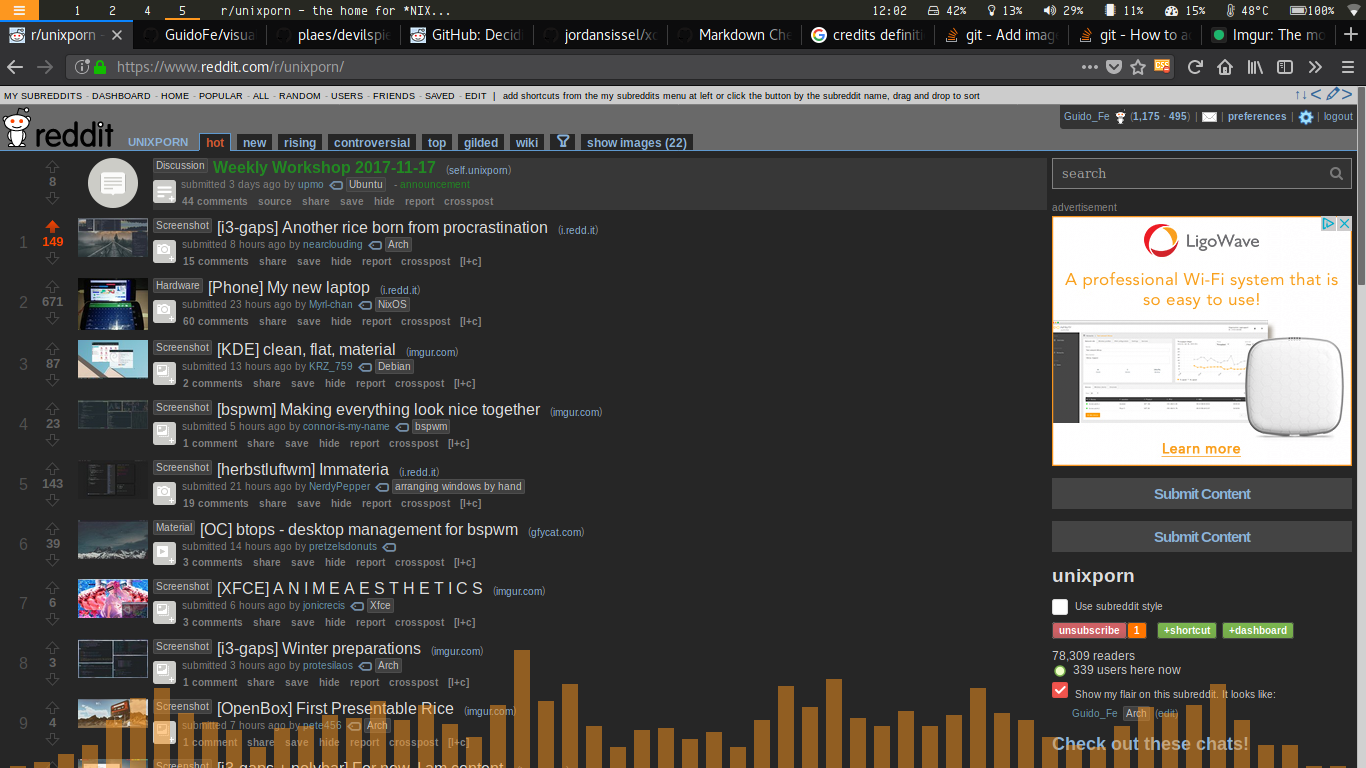Click the browser forward arrow
The height and width of the screenshot is (768, 1366).
point(44,67)
